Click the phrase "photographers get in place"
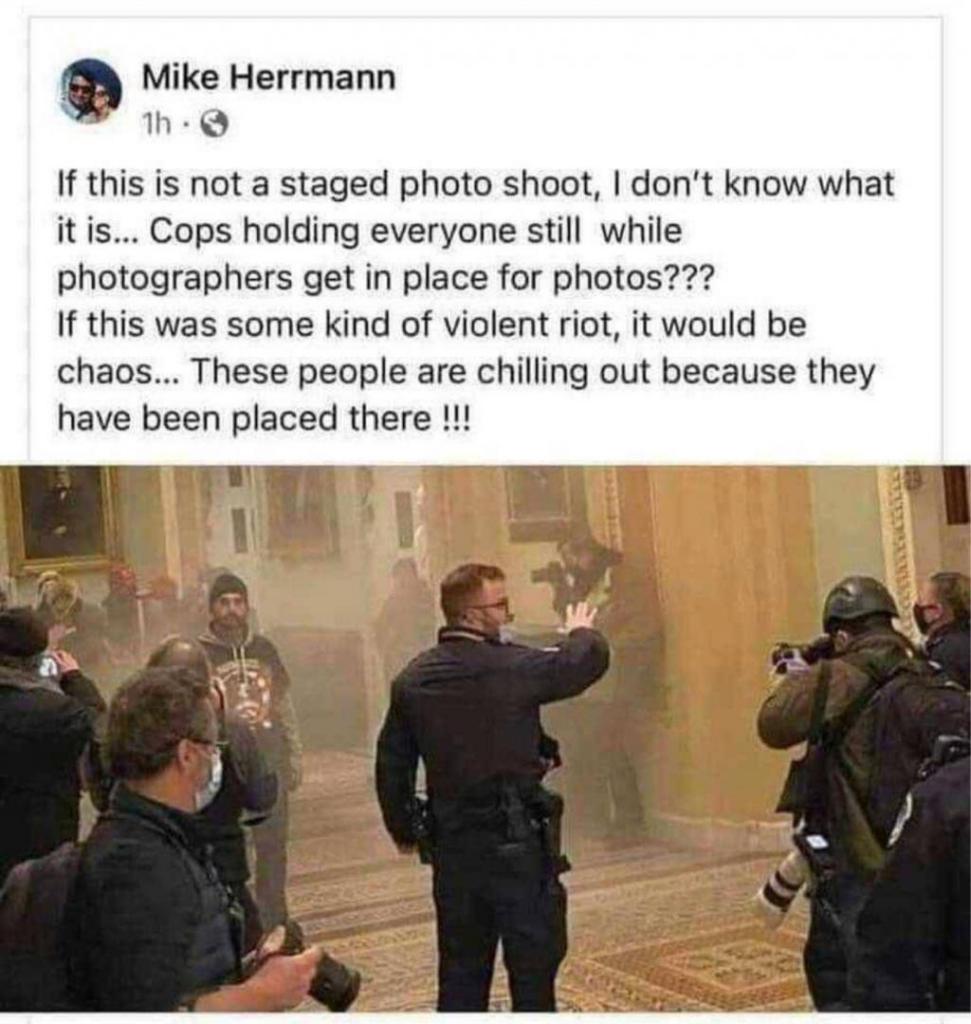 pos(272,279)
